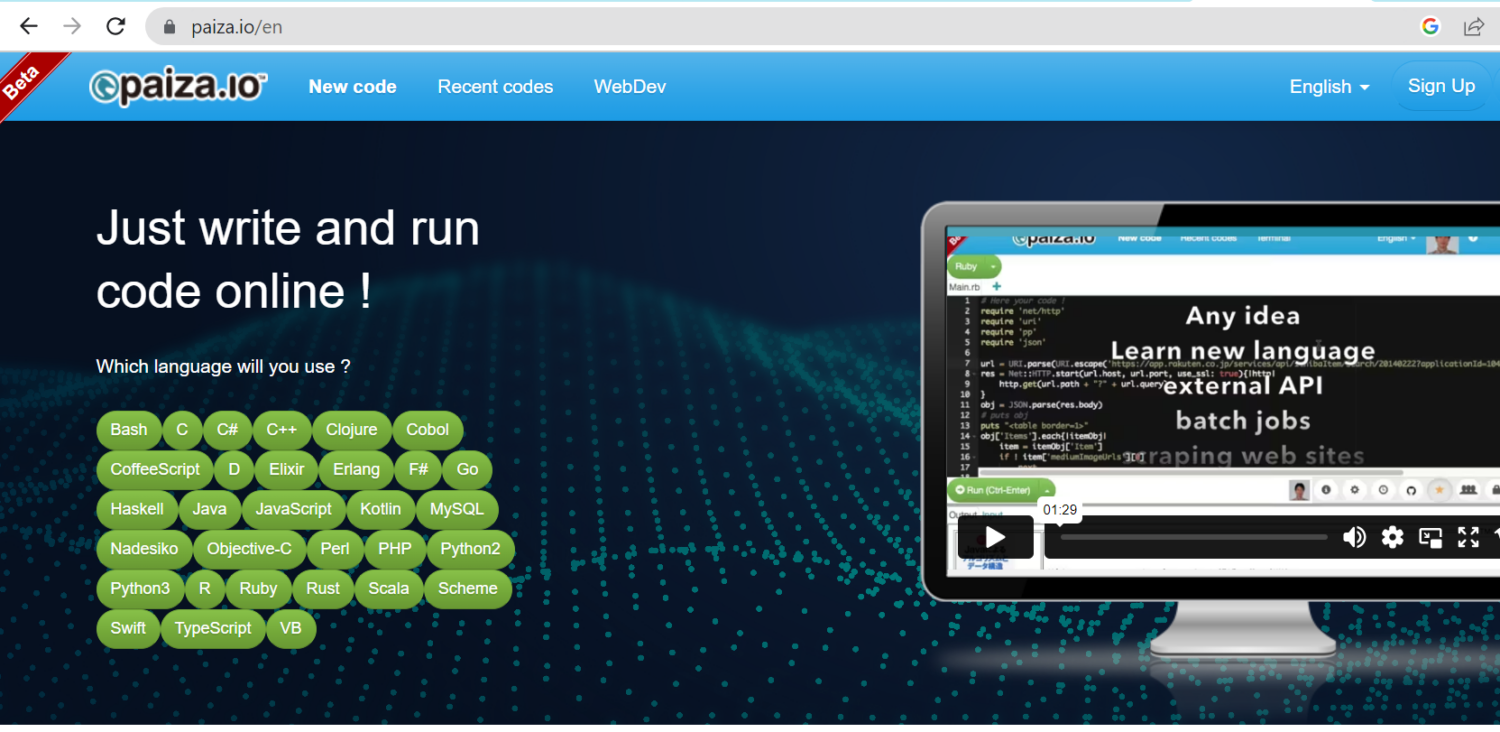
Task: Expand the English language dropdown
Action: 1329,87
